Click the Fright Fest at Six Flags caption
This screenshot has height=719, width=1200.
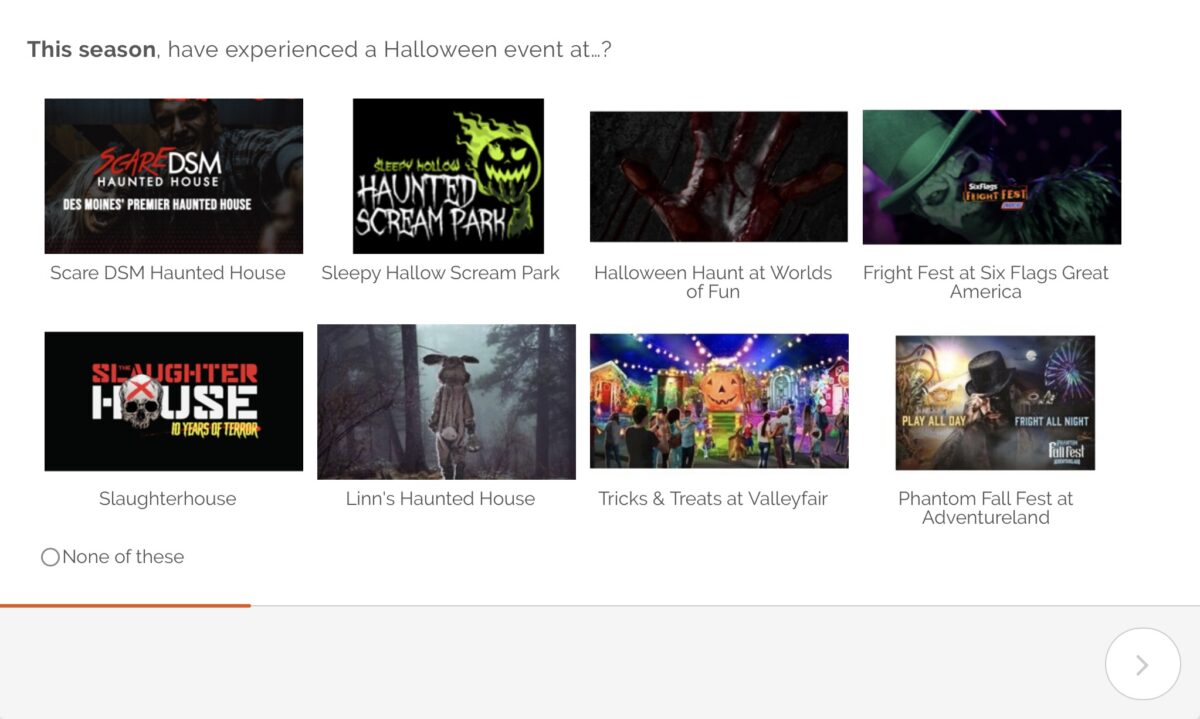[986, 282]
